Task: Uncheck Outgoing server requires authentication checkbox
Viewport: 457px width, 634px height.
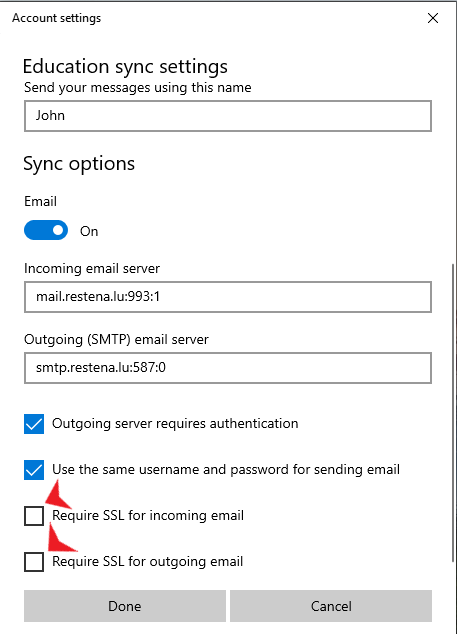Action: point(34,424)
